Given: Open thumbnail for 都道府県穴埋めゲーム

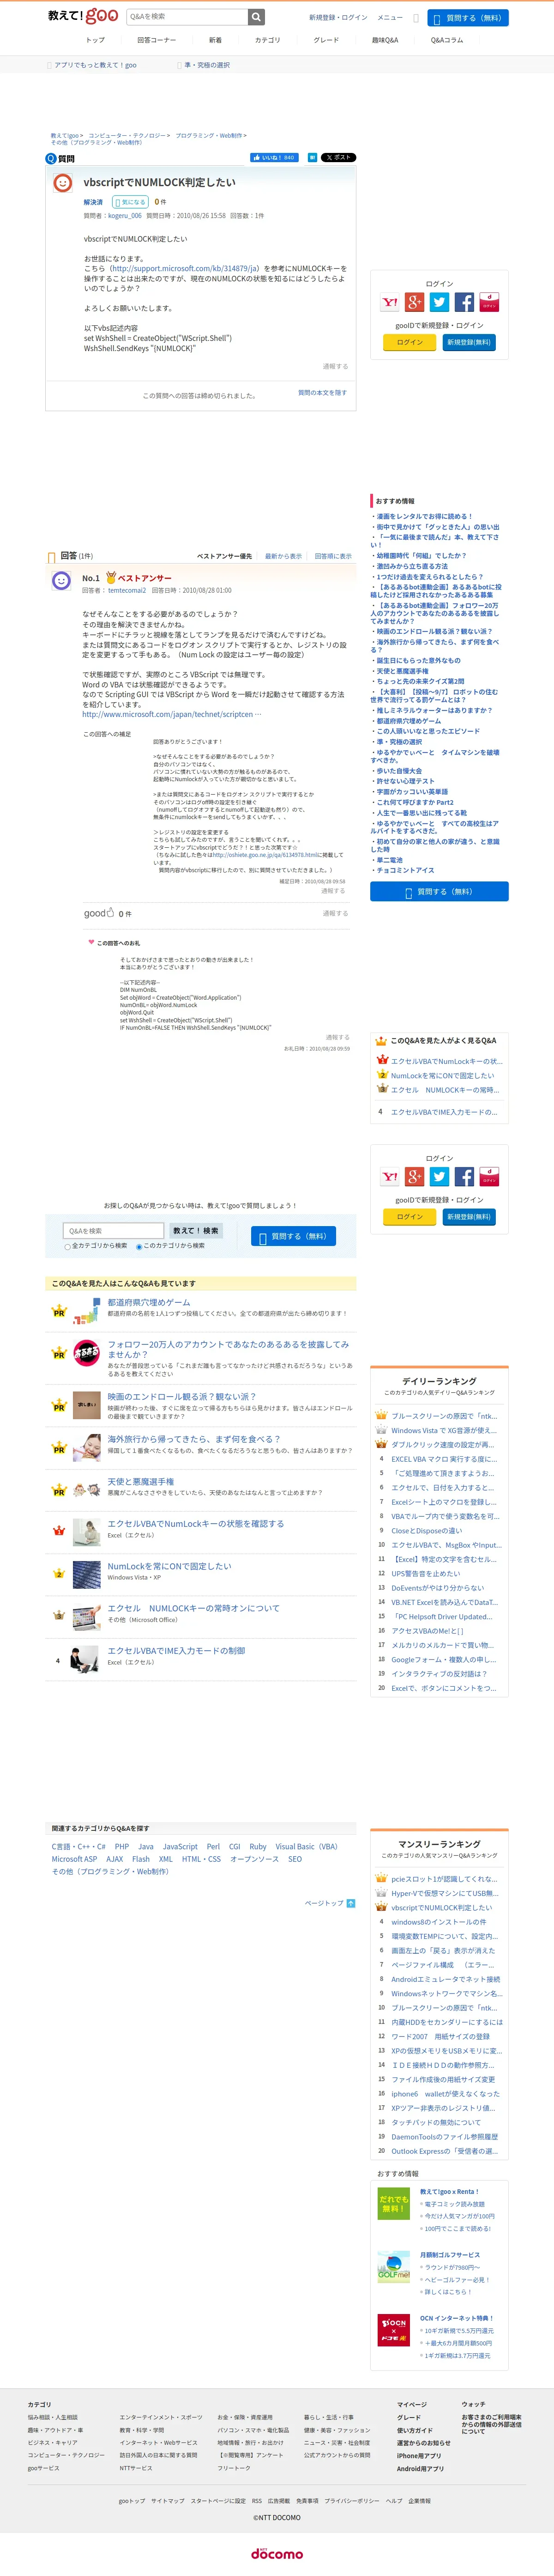Looking at the screenshot, I should pos(86,1311).
